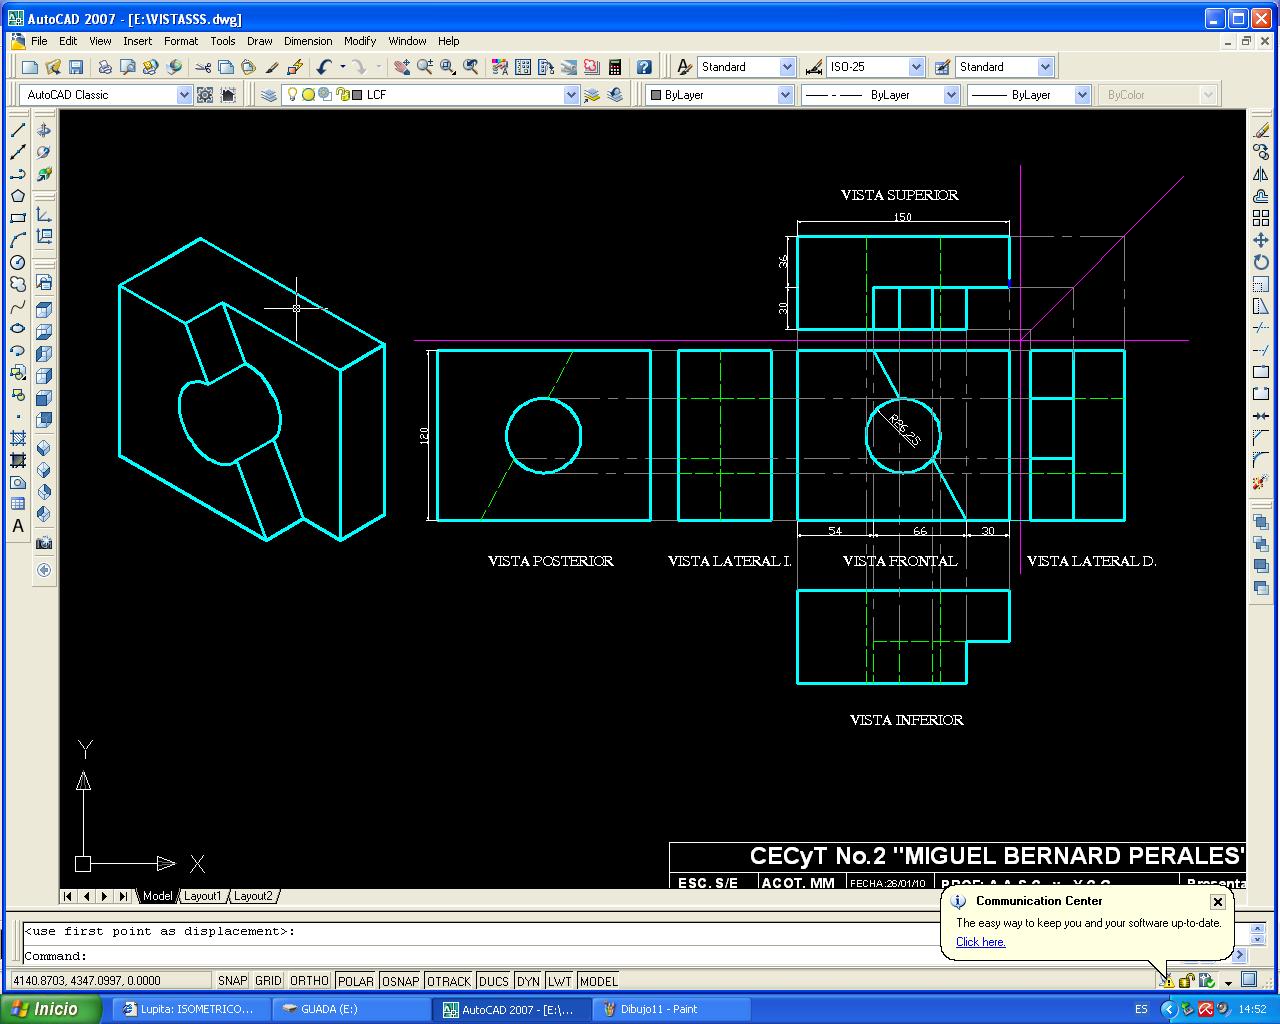Select the Rotate modify tool
The height and width of the screenshot is (1024, 1280).
[x=1261, y=262]
